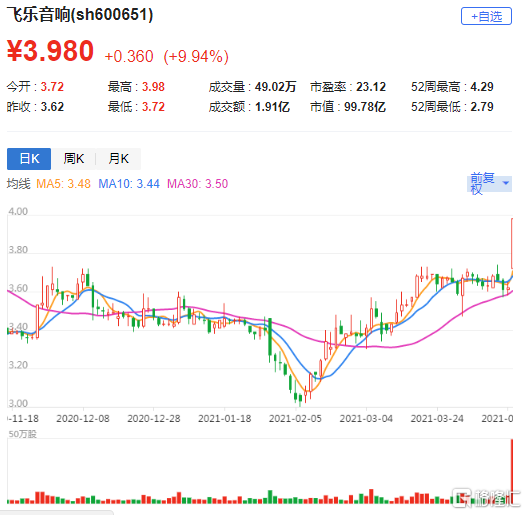Click the 3.80 price axis label
The height and width of the screenshot is (515, 527).
pos(18,250)
